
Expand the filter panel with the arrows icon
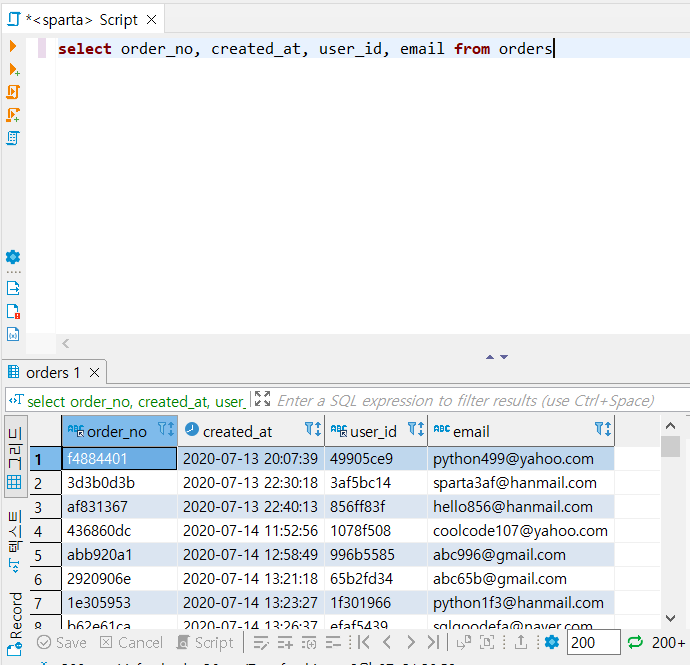pos(262,399)
